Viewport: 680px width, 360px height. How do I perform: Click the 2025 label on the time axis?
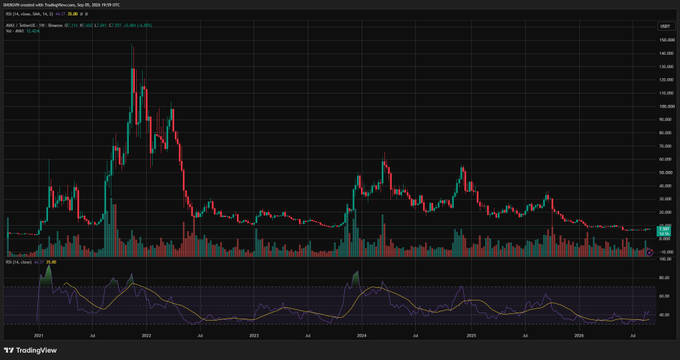(x=471, y=336)
